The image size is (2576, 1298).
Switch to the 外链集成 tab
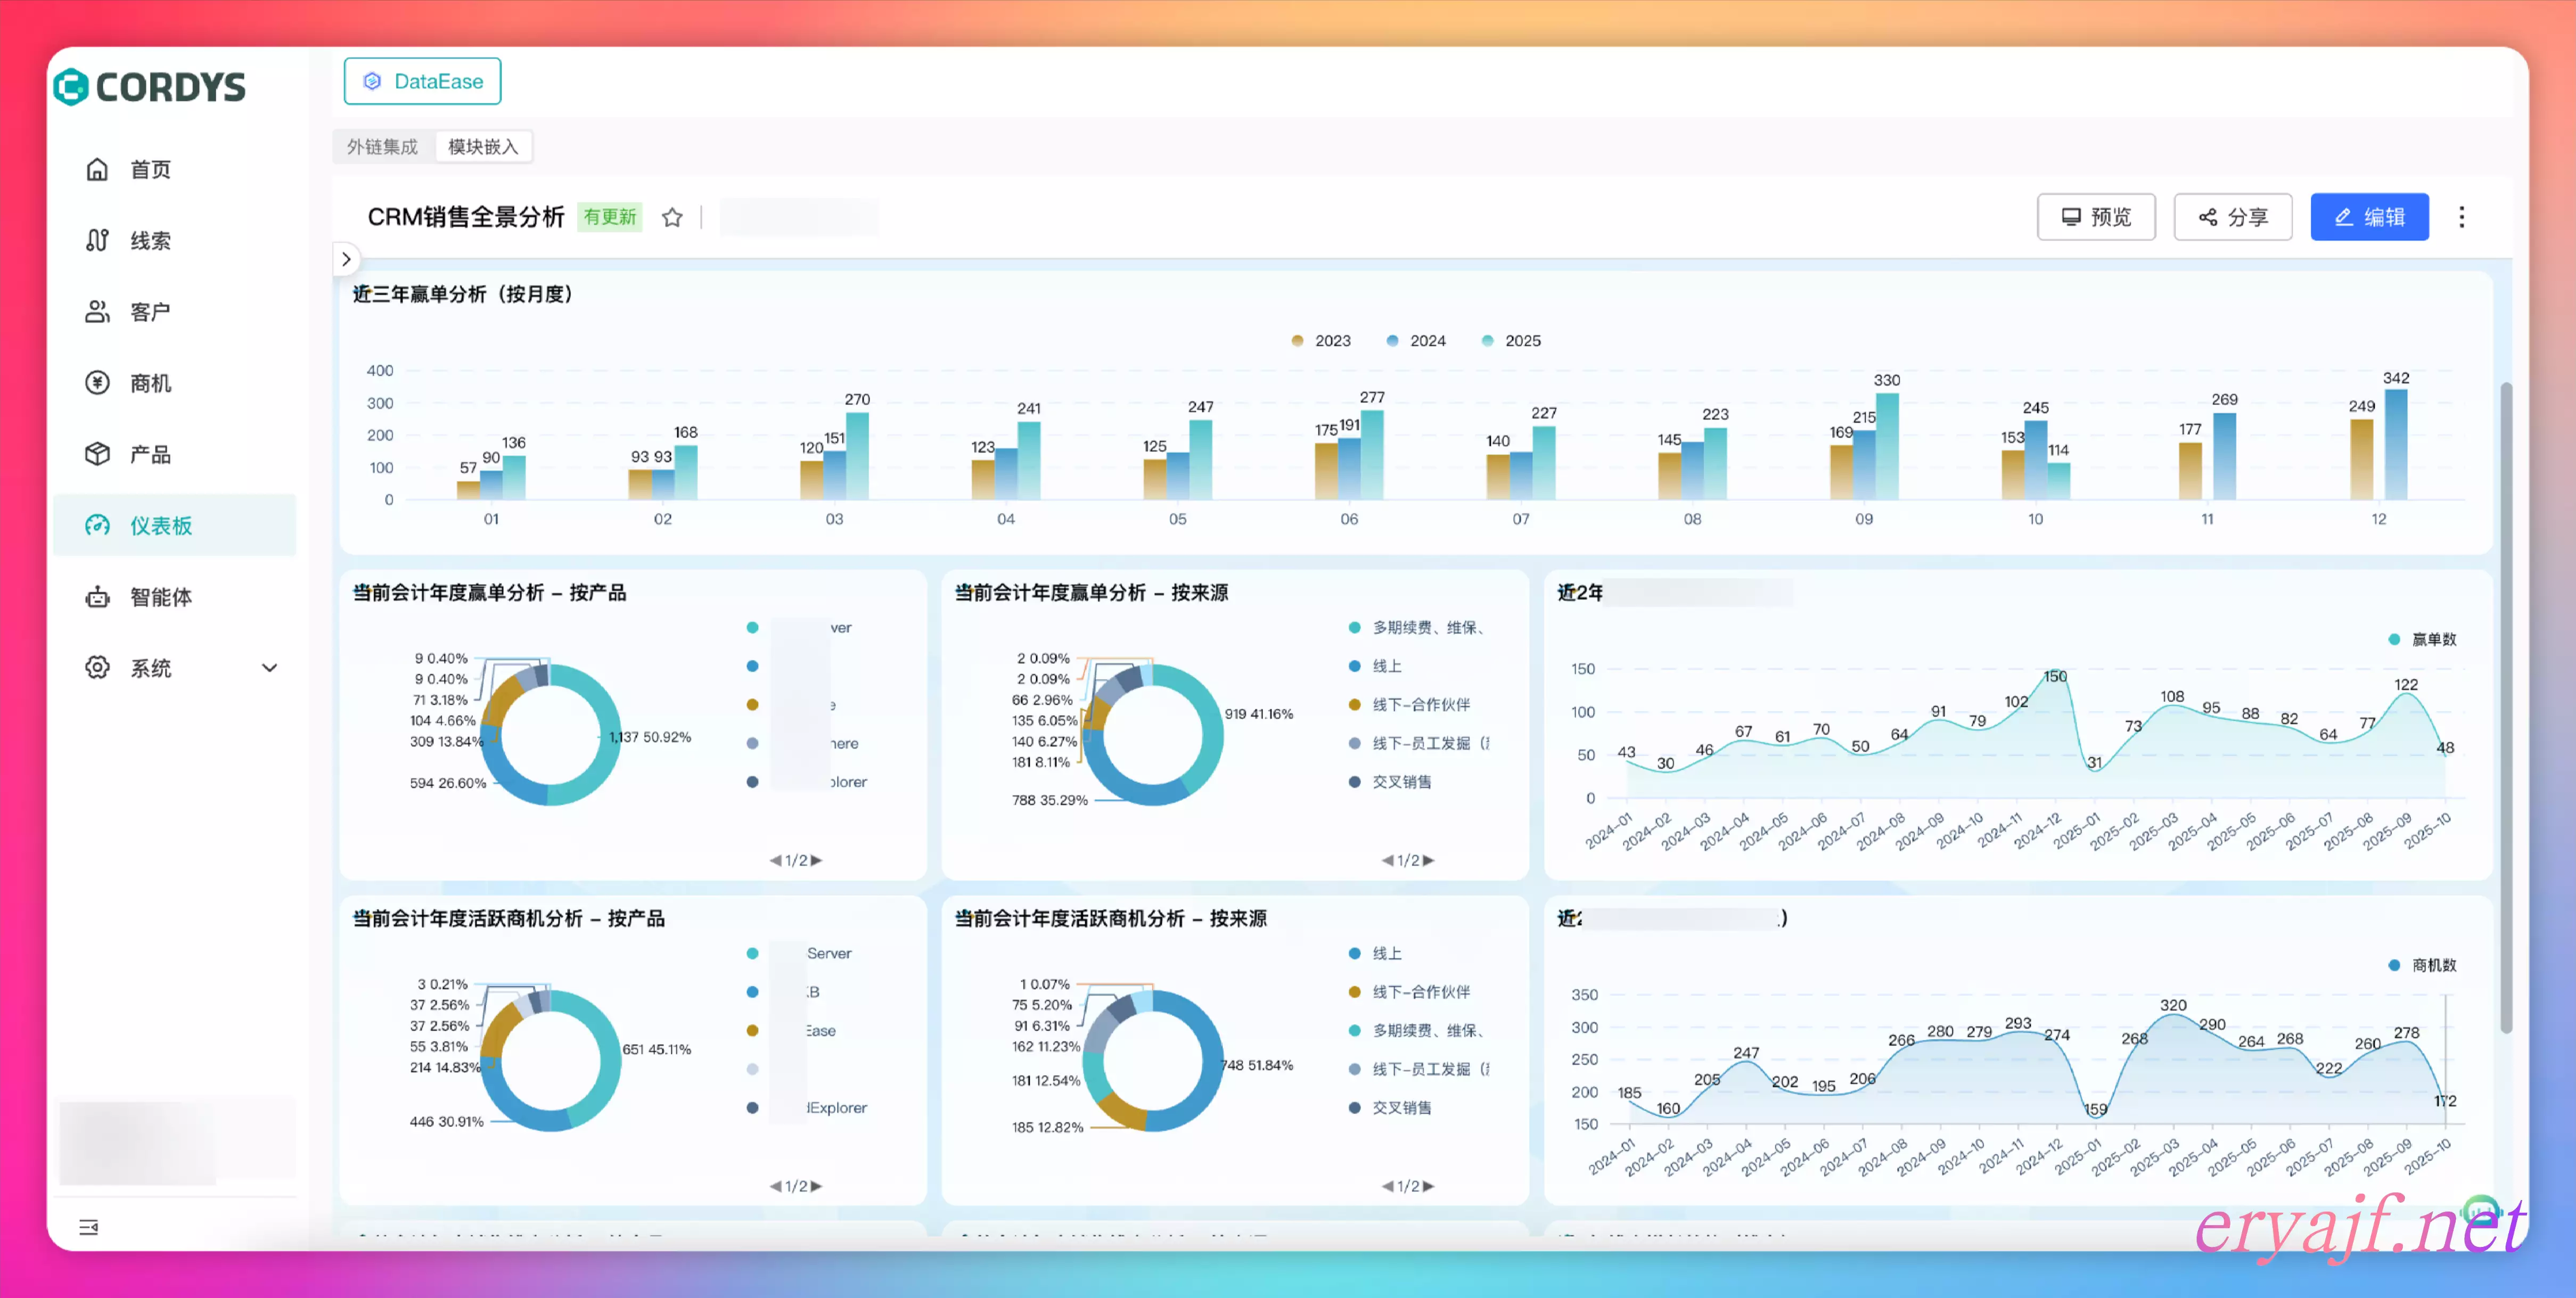383,147
